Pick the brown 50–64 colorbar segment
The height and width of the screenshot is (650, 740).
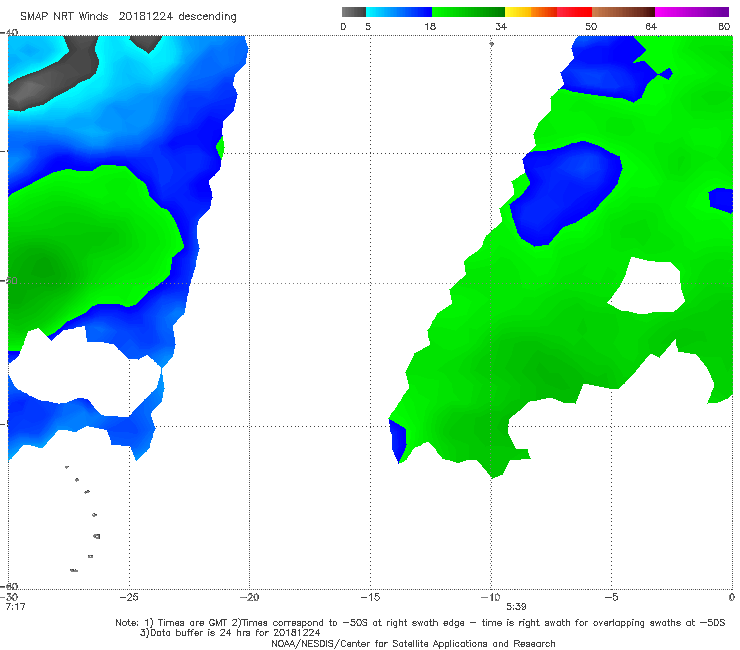(623, 12)
